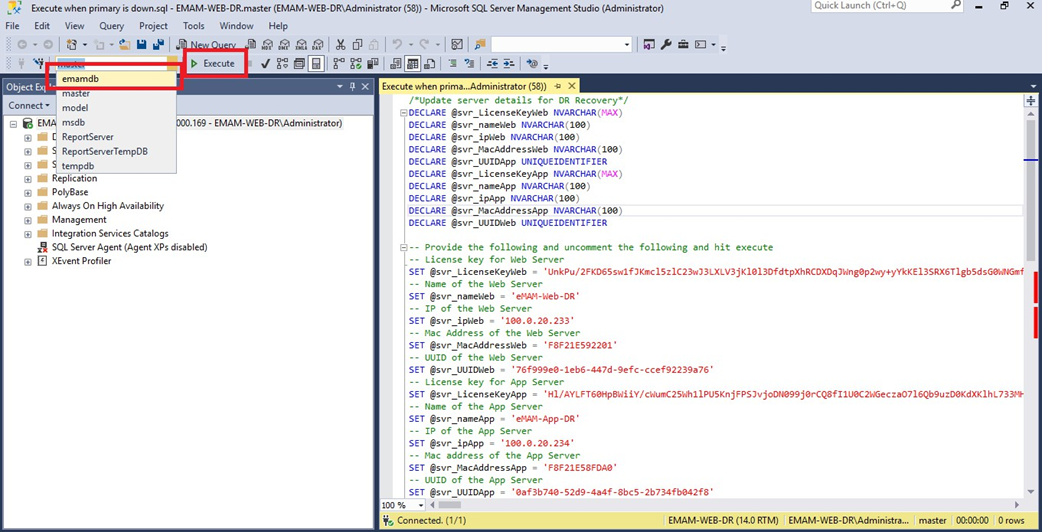Switch output to Results to Grid
This screenshot has height=532, width=1042.
pyautogui.click(x=413, y=64)
